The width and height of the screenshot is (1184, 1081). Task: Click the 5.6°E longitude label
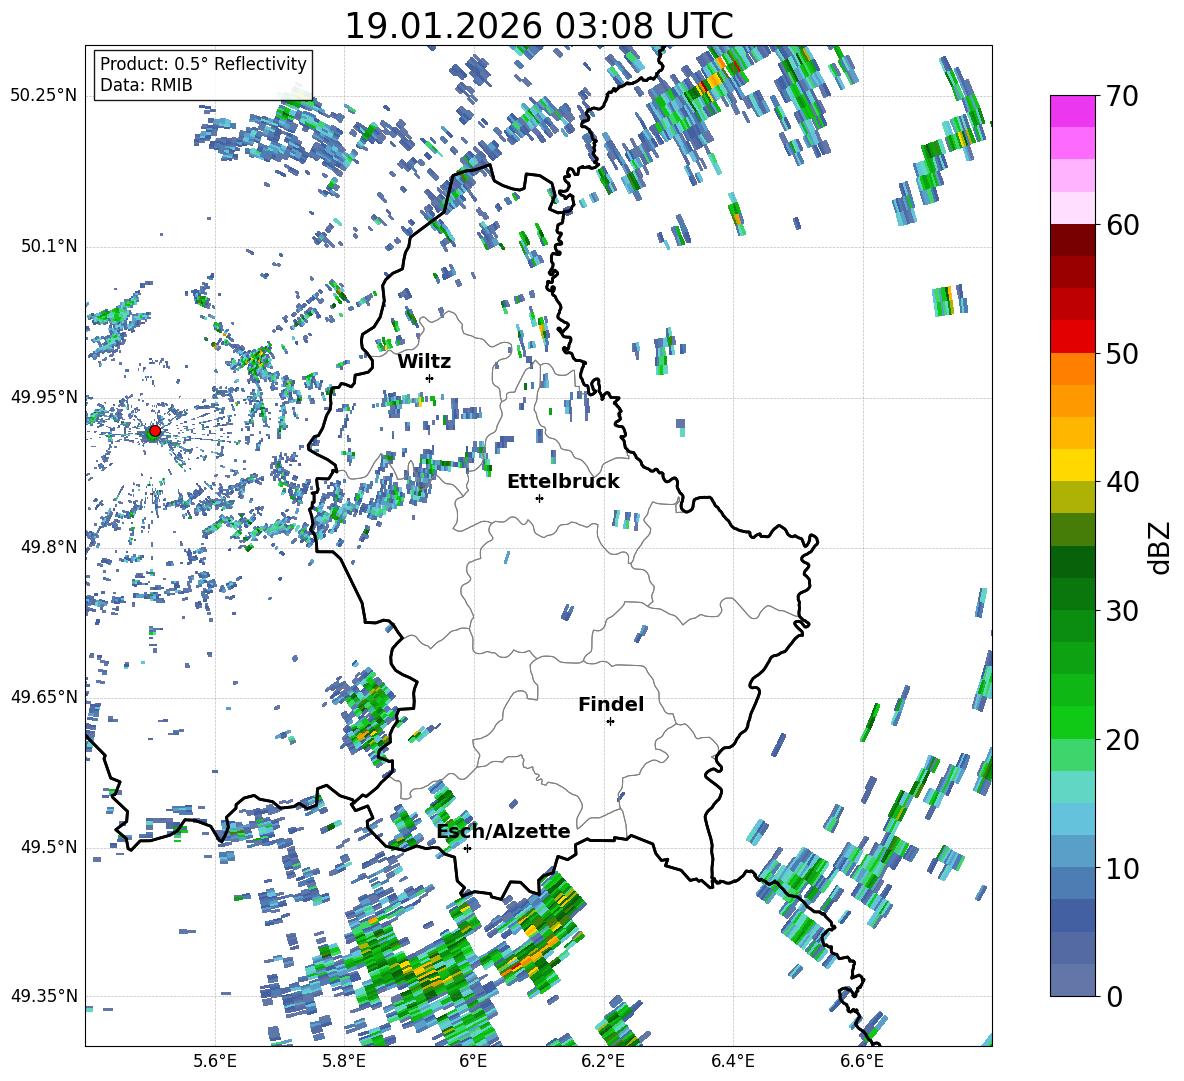[x=215, y=1061]
